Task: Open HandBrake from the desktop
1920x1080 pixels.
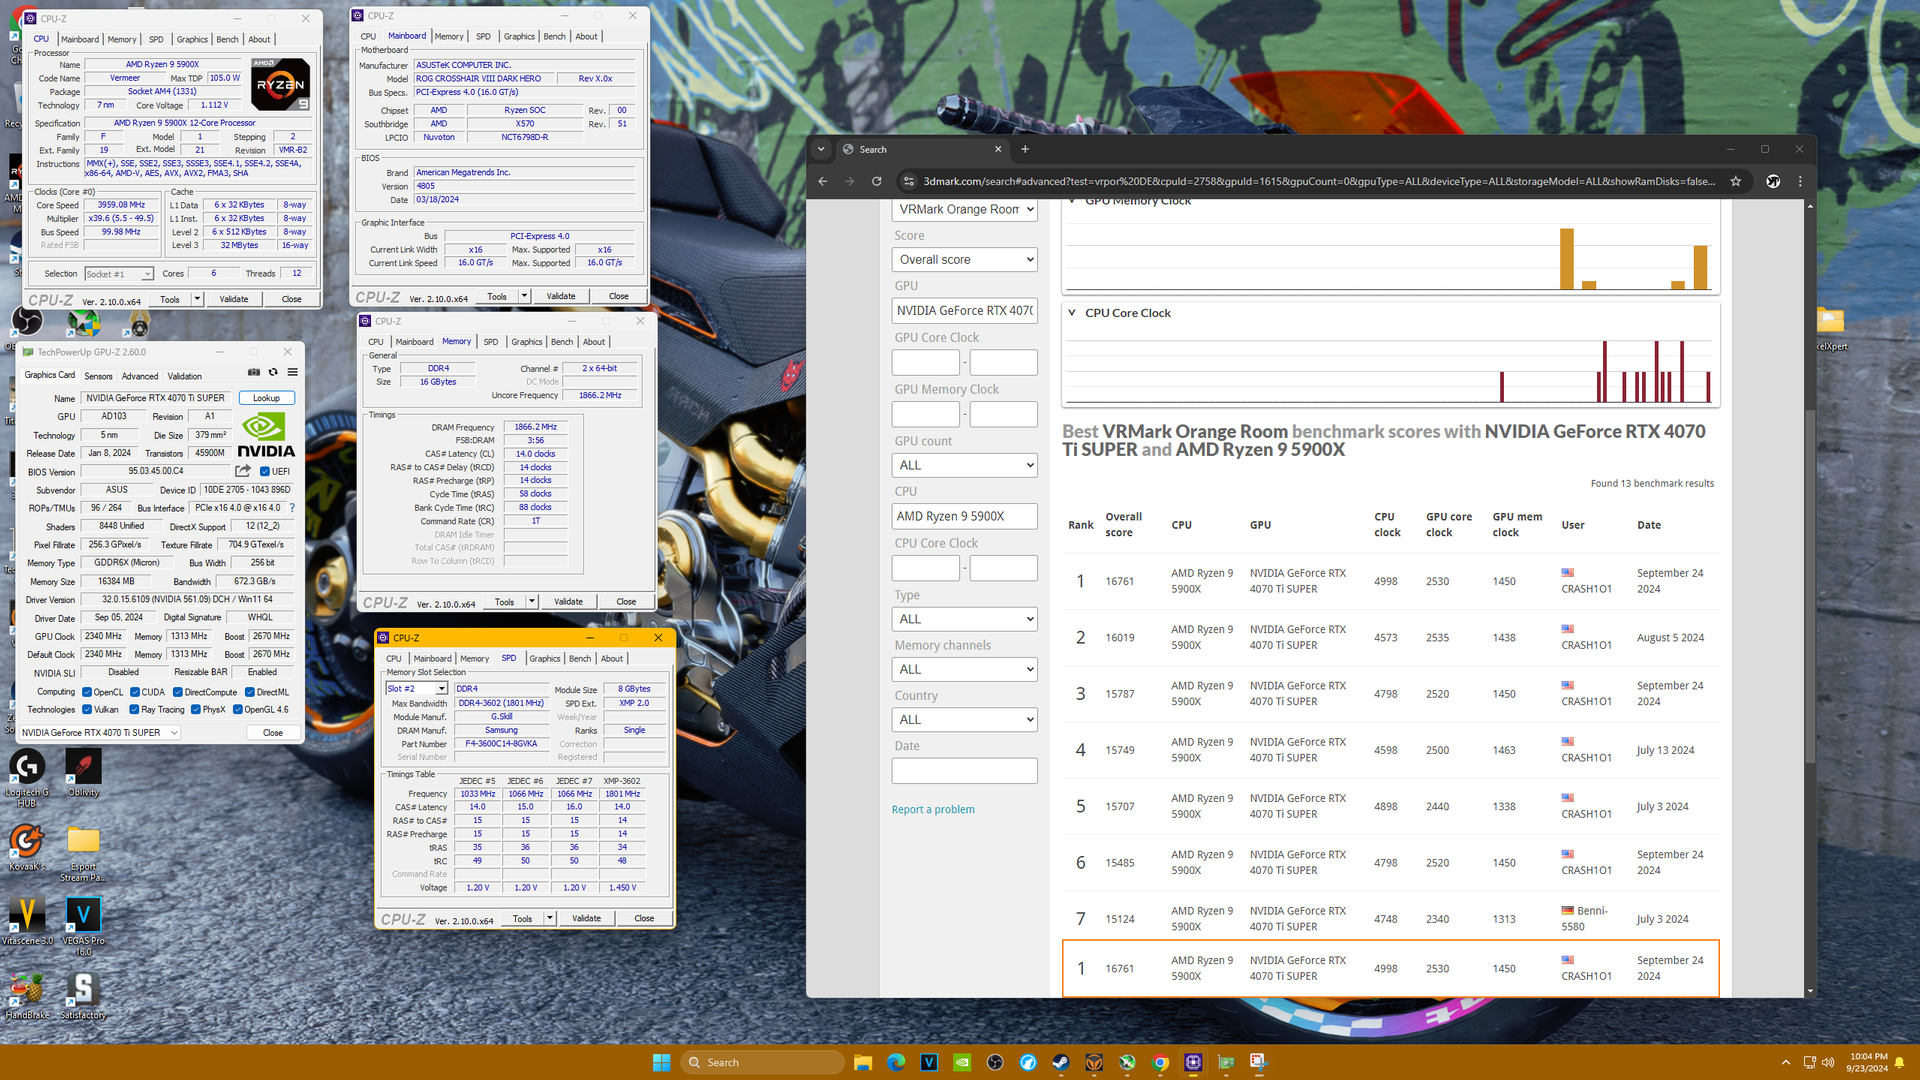Action: [x=27, y=996]
